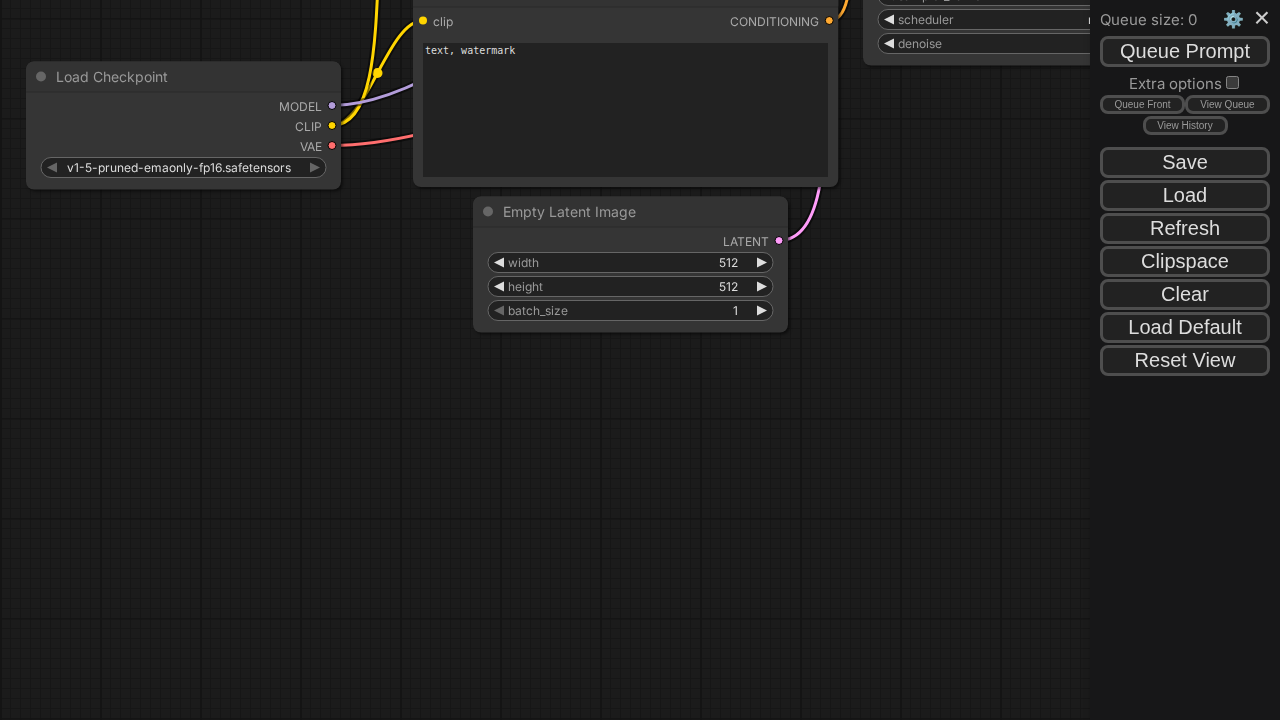This screenshot has height=720, width=1280.
Task: Click the negative prompt text area
Action: [x=625, y=110]
